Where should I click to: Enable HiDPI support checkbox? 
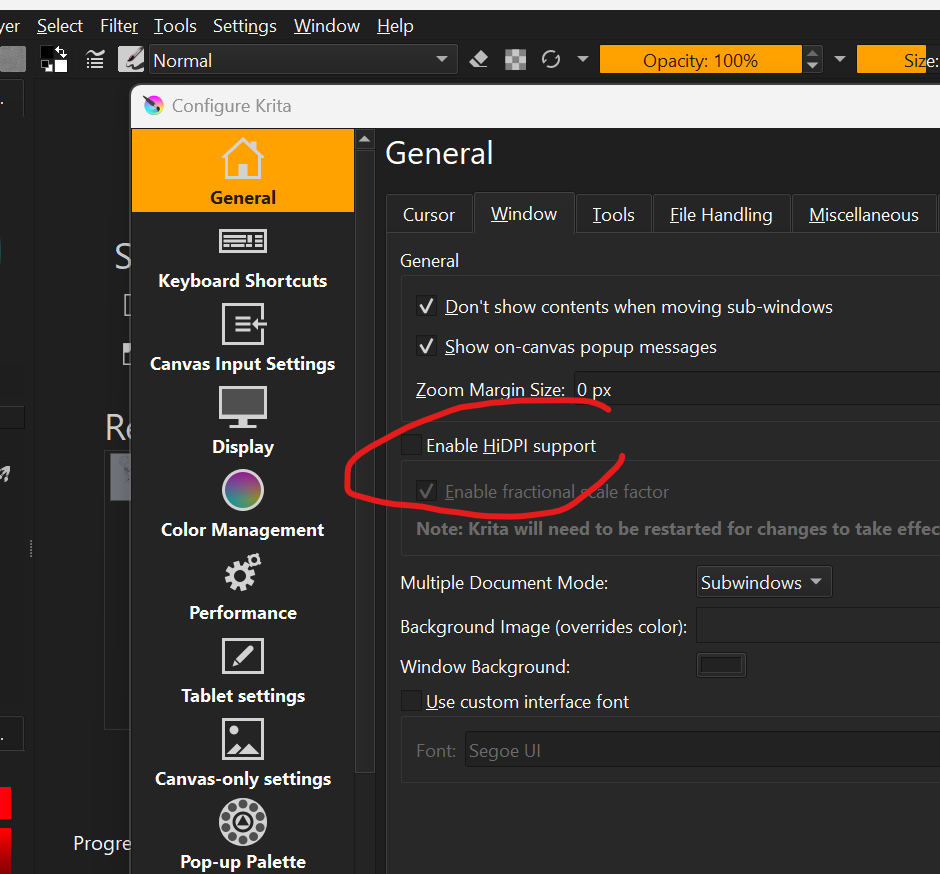412,446
